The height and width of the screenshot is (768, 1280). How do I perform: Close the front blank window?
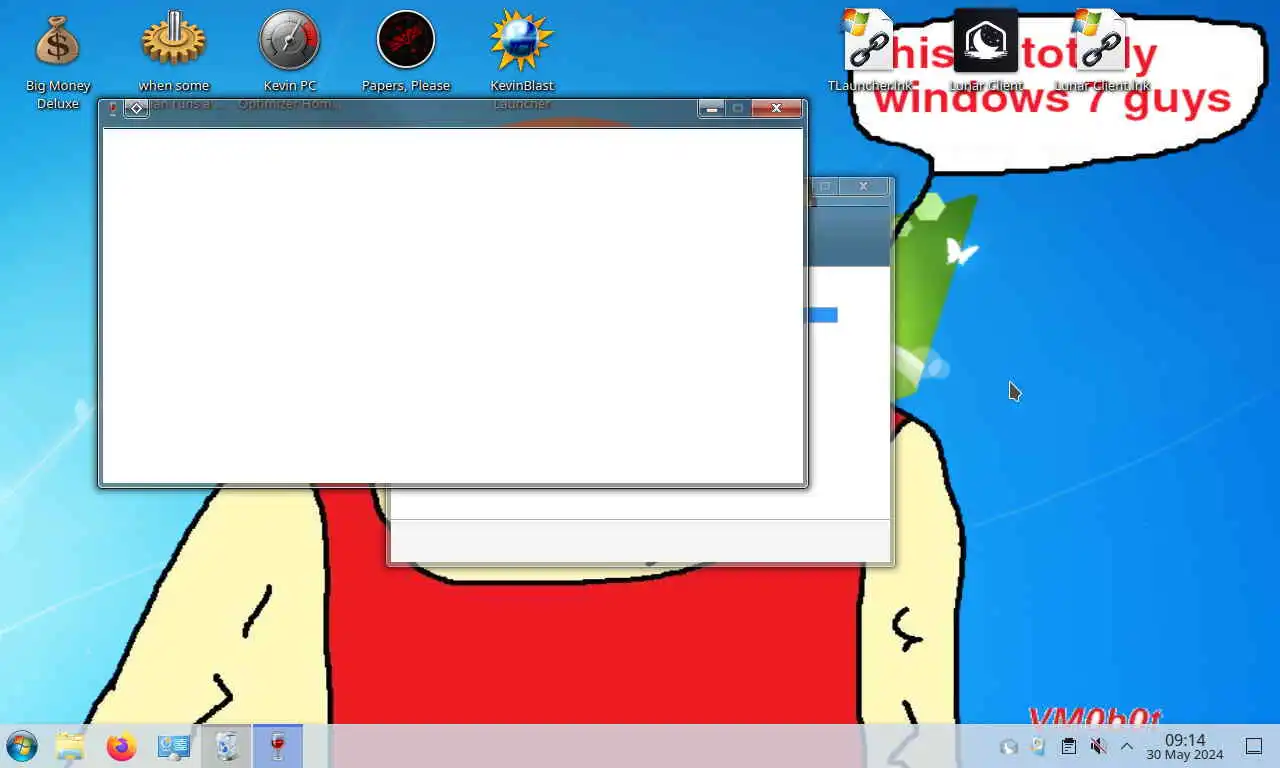pyautogui.click(x=776, y=108)
